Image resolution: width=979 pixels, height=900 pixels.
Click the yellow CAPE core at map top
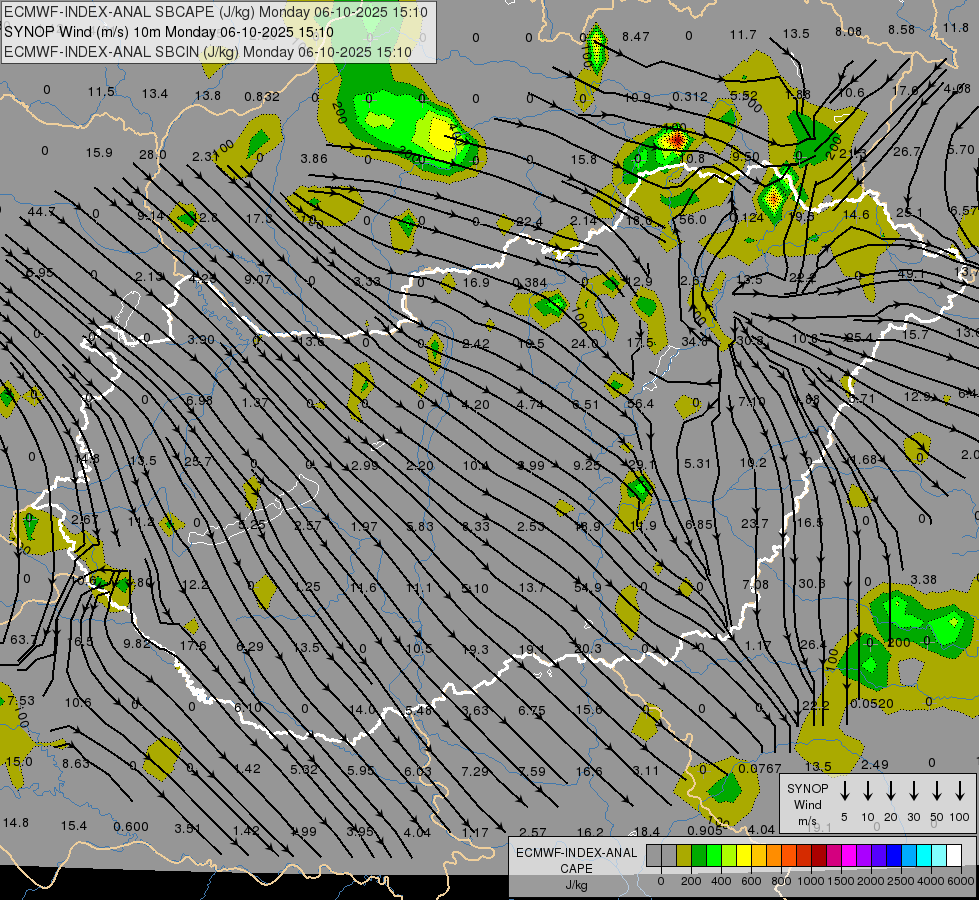click(440, 133)
